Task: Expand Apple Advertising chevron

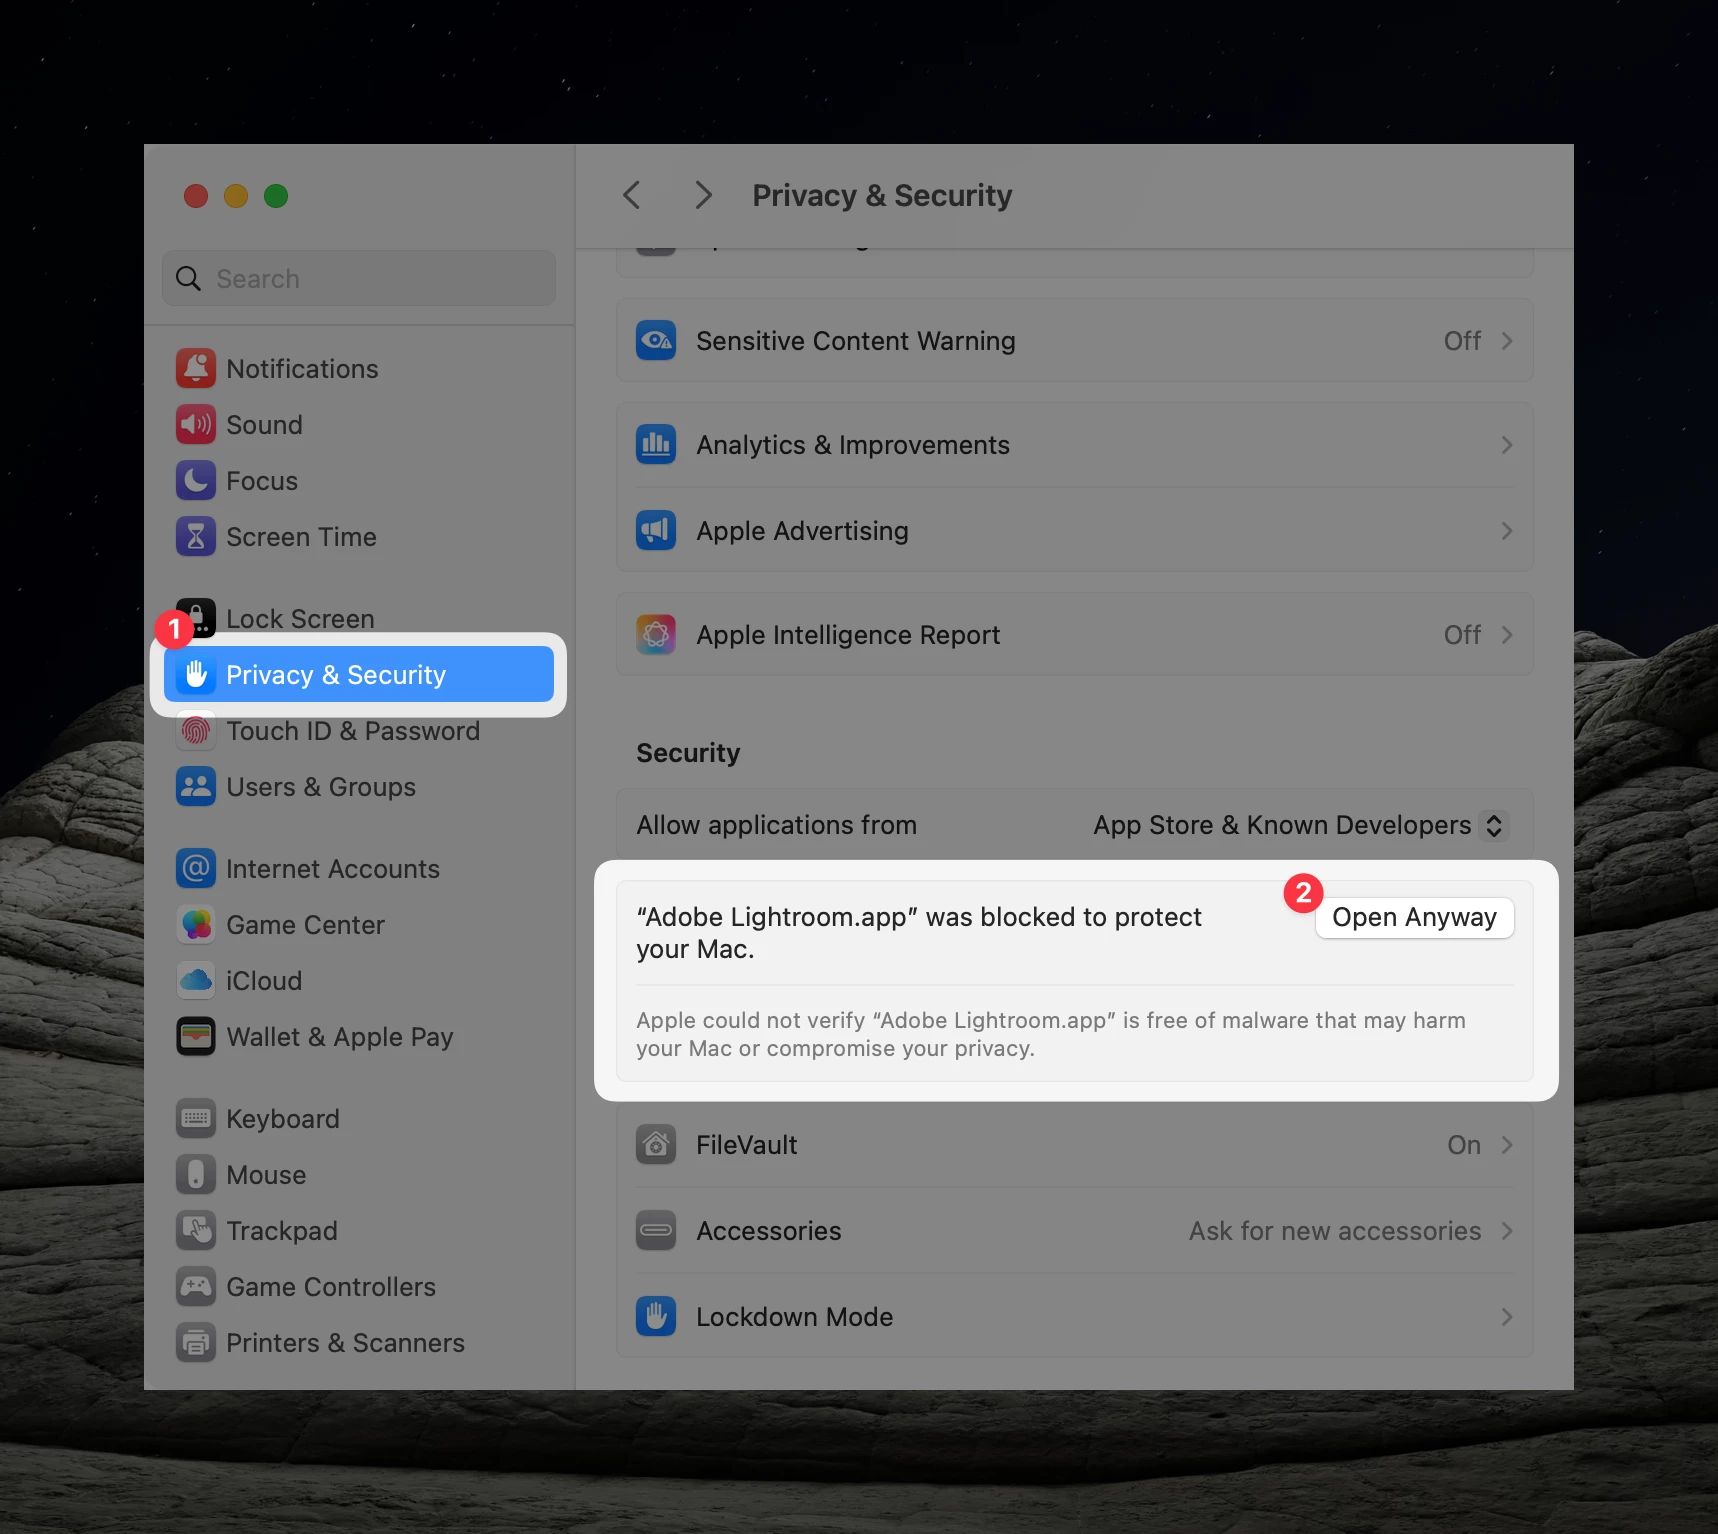Action: click(1507, 531)
